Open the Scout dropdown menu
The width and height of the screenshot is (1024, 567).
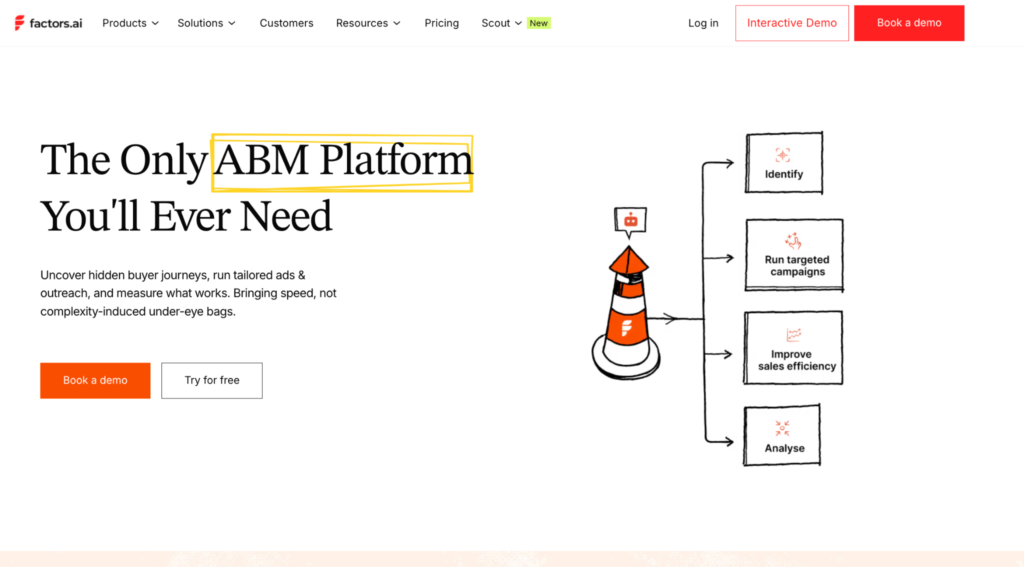[x=502, y=23]
